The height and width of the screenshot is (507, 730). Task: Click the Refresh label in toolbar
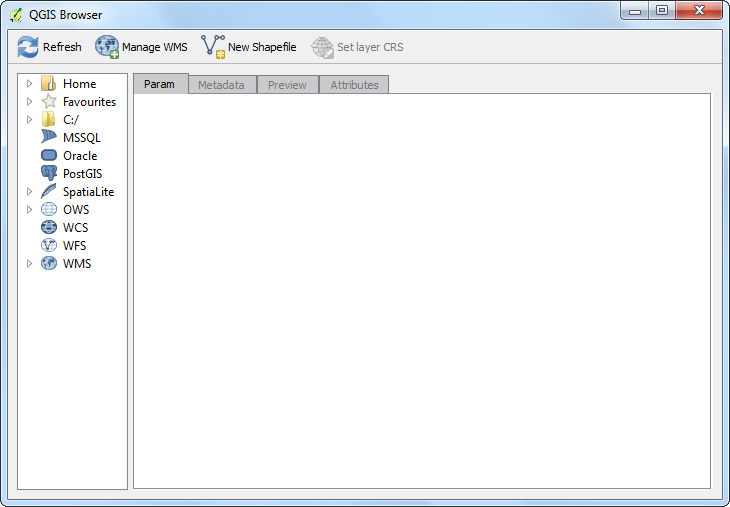click(62, 47)
